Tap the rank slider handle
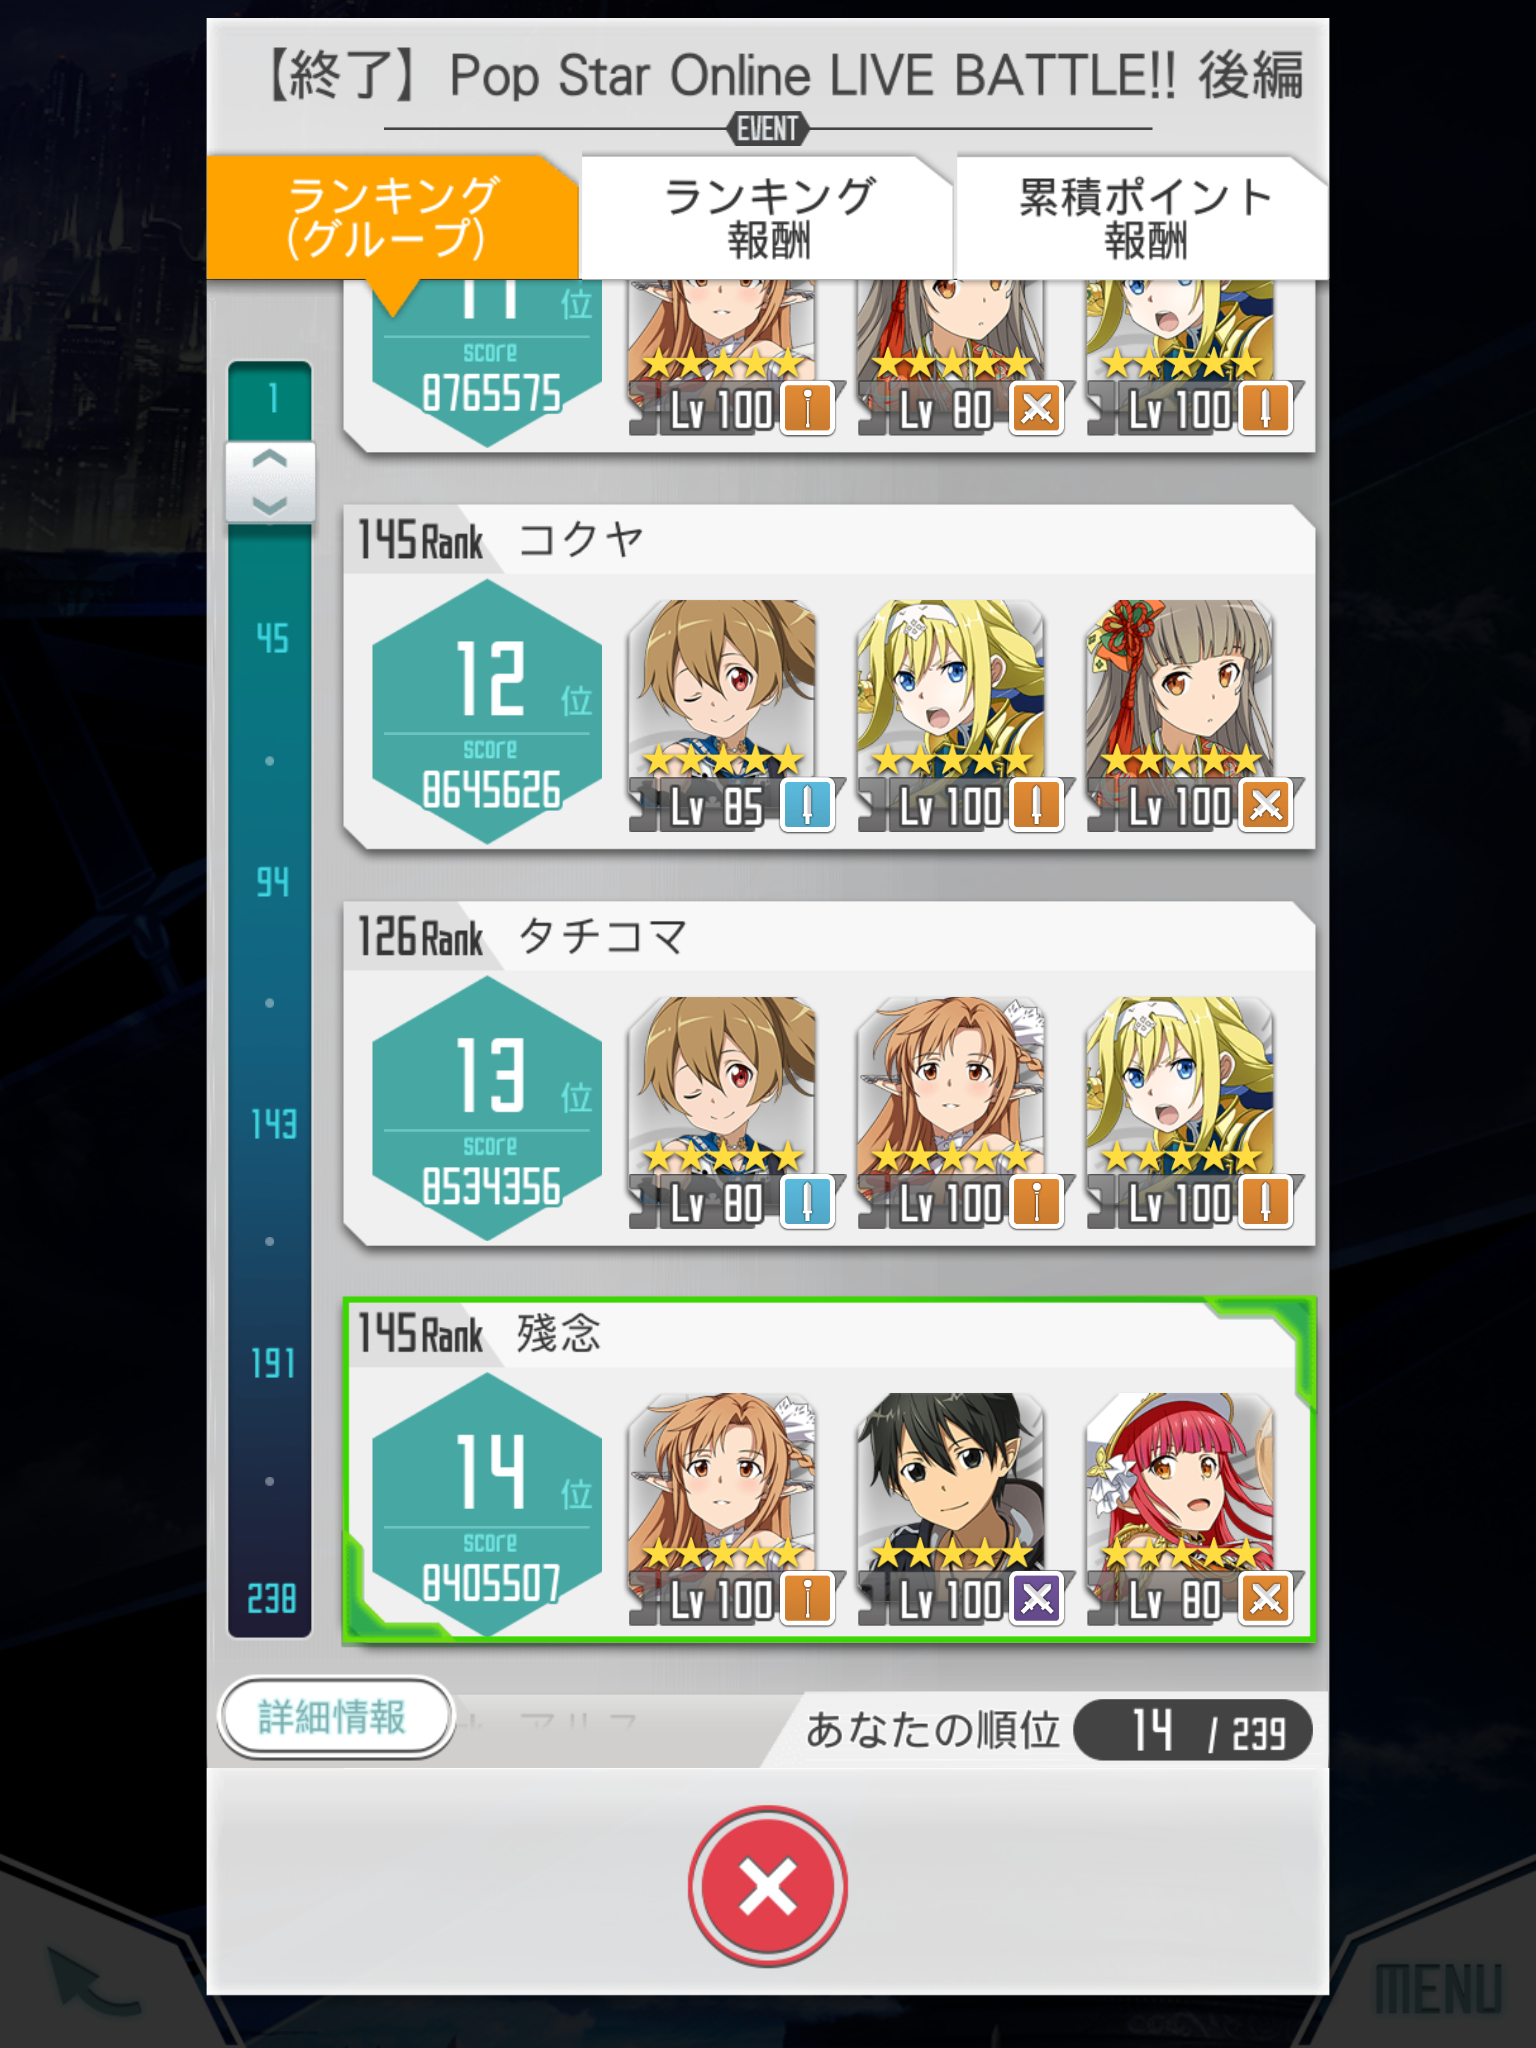1536x2048 pixels. tap(270, 482)
